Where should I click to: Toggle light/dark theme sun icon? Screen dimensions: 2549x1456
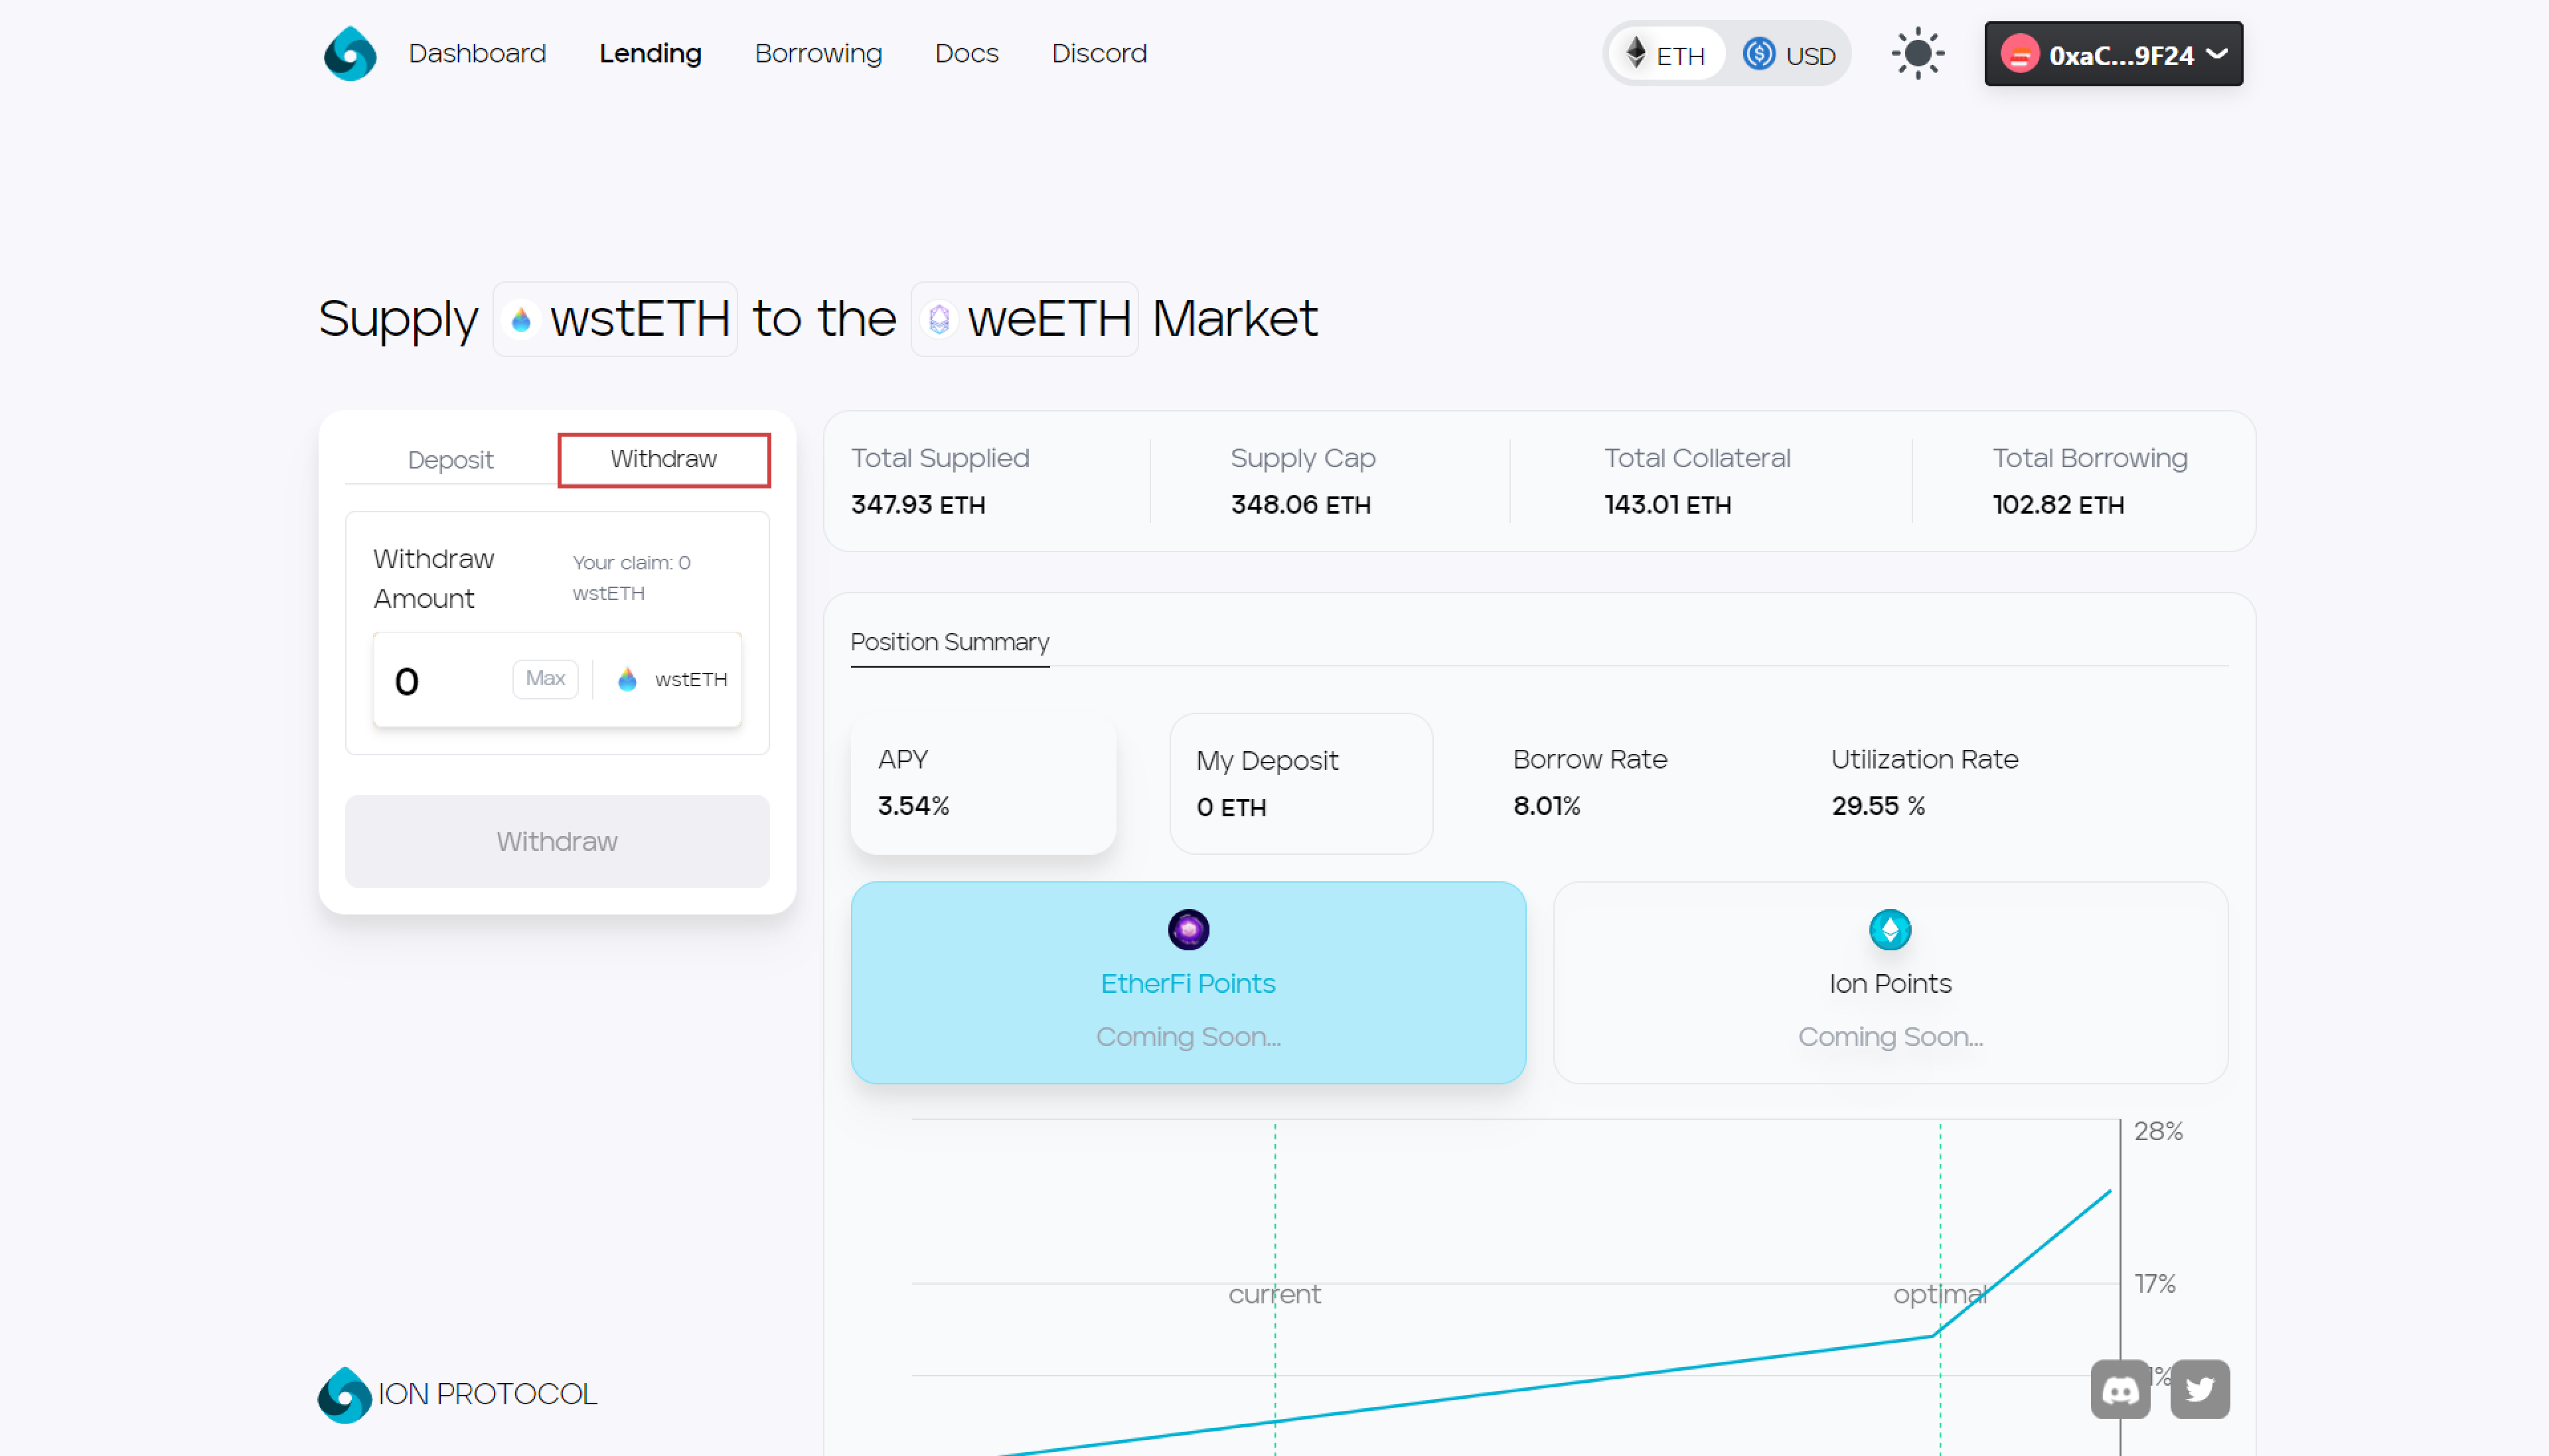(1917, 53)
